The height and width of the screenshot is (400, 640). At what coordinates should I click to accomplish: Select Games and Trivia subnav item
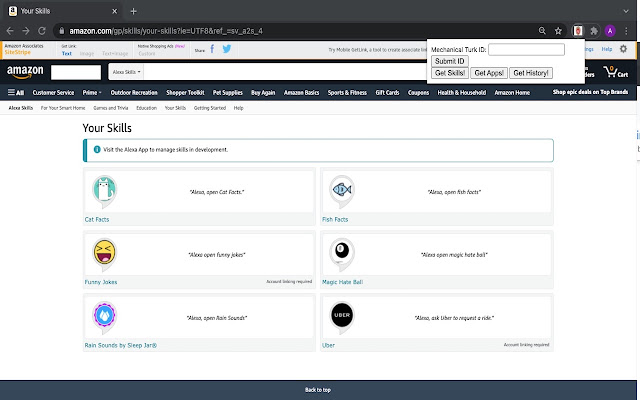coord(111,108)
